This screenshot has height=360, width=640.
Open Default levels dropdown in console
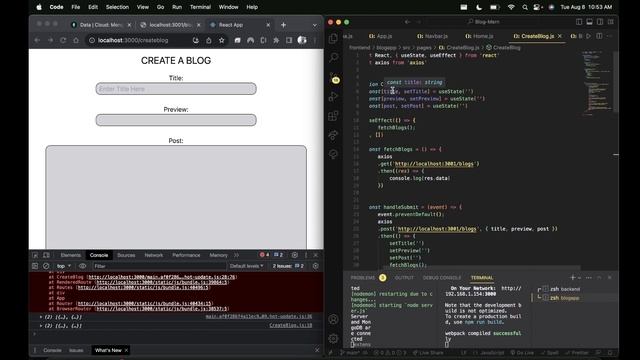tap(247, 266)
